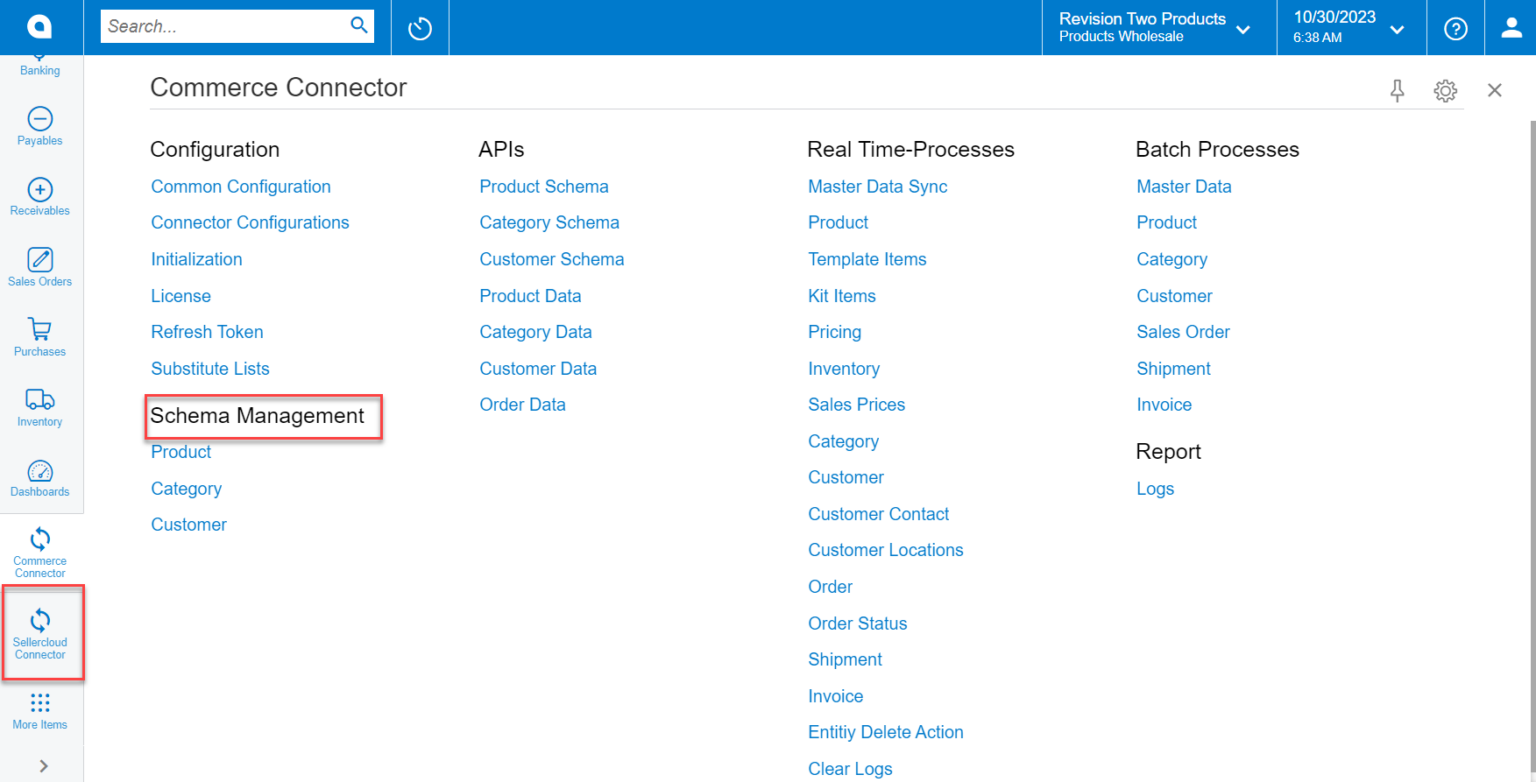Open Revision Two Products company dropdown
Image resolution: width=1536 pixels, height=782 pixels.
tap(1155, 27)
